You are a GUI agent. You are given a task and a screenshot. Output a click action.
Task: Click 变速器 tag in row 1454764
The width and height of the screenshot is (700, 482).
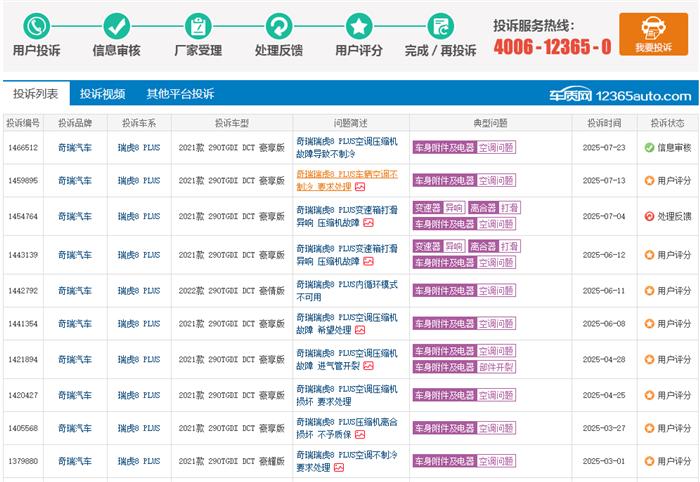[426, 207]
